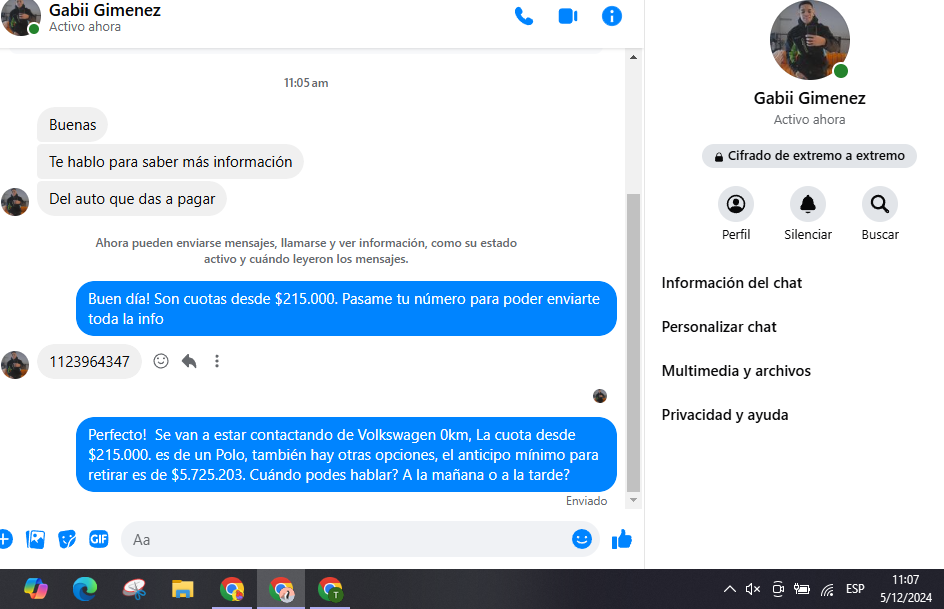
Task: Start a video call in chat header
Action: [568, 16]
